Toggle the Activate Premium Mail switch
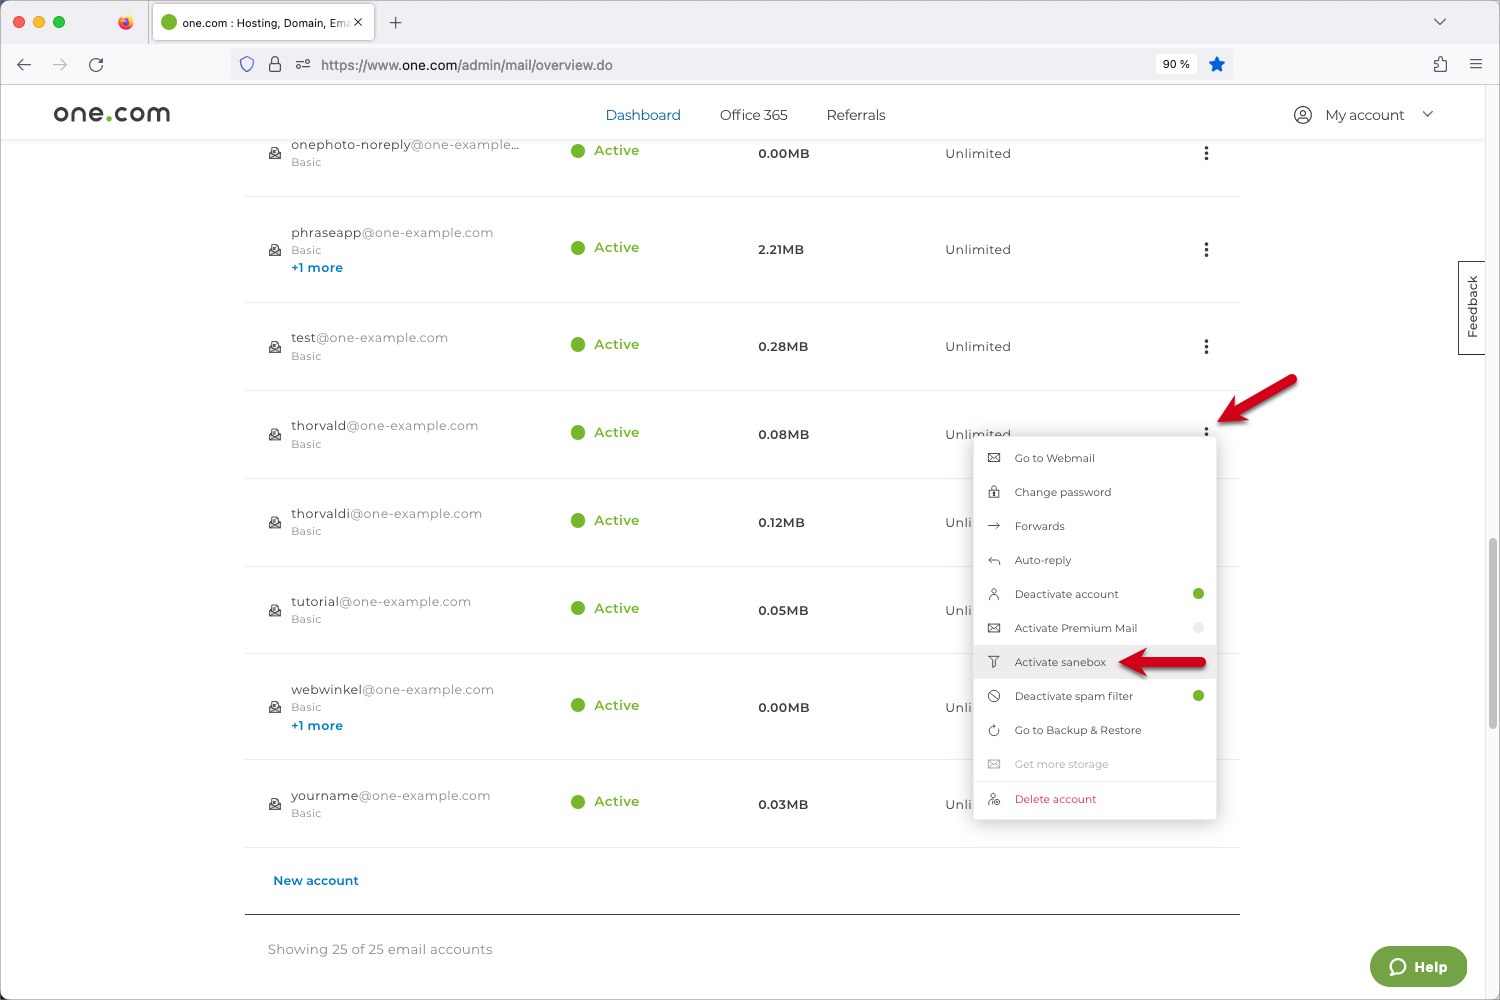1500x1000 pixels. click(x=1198, y=628)
